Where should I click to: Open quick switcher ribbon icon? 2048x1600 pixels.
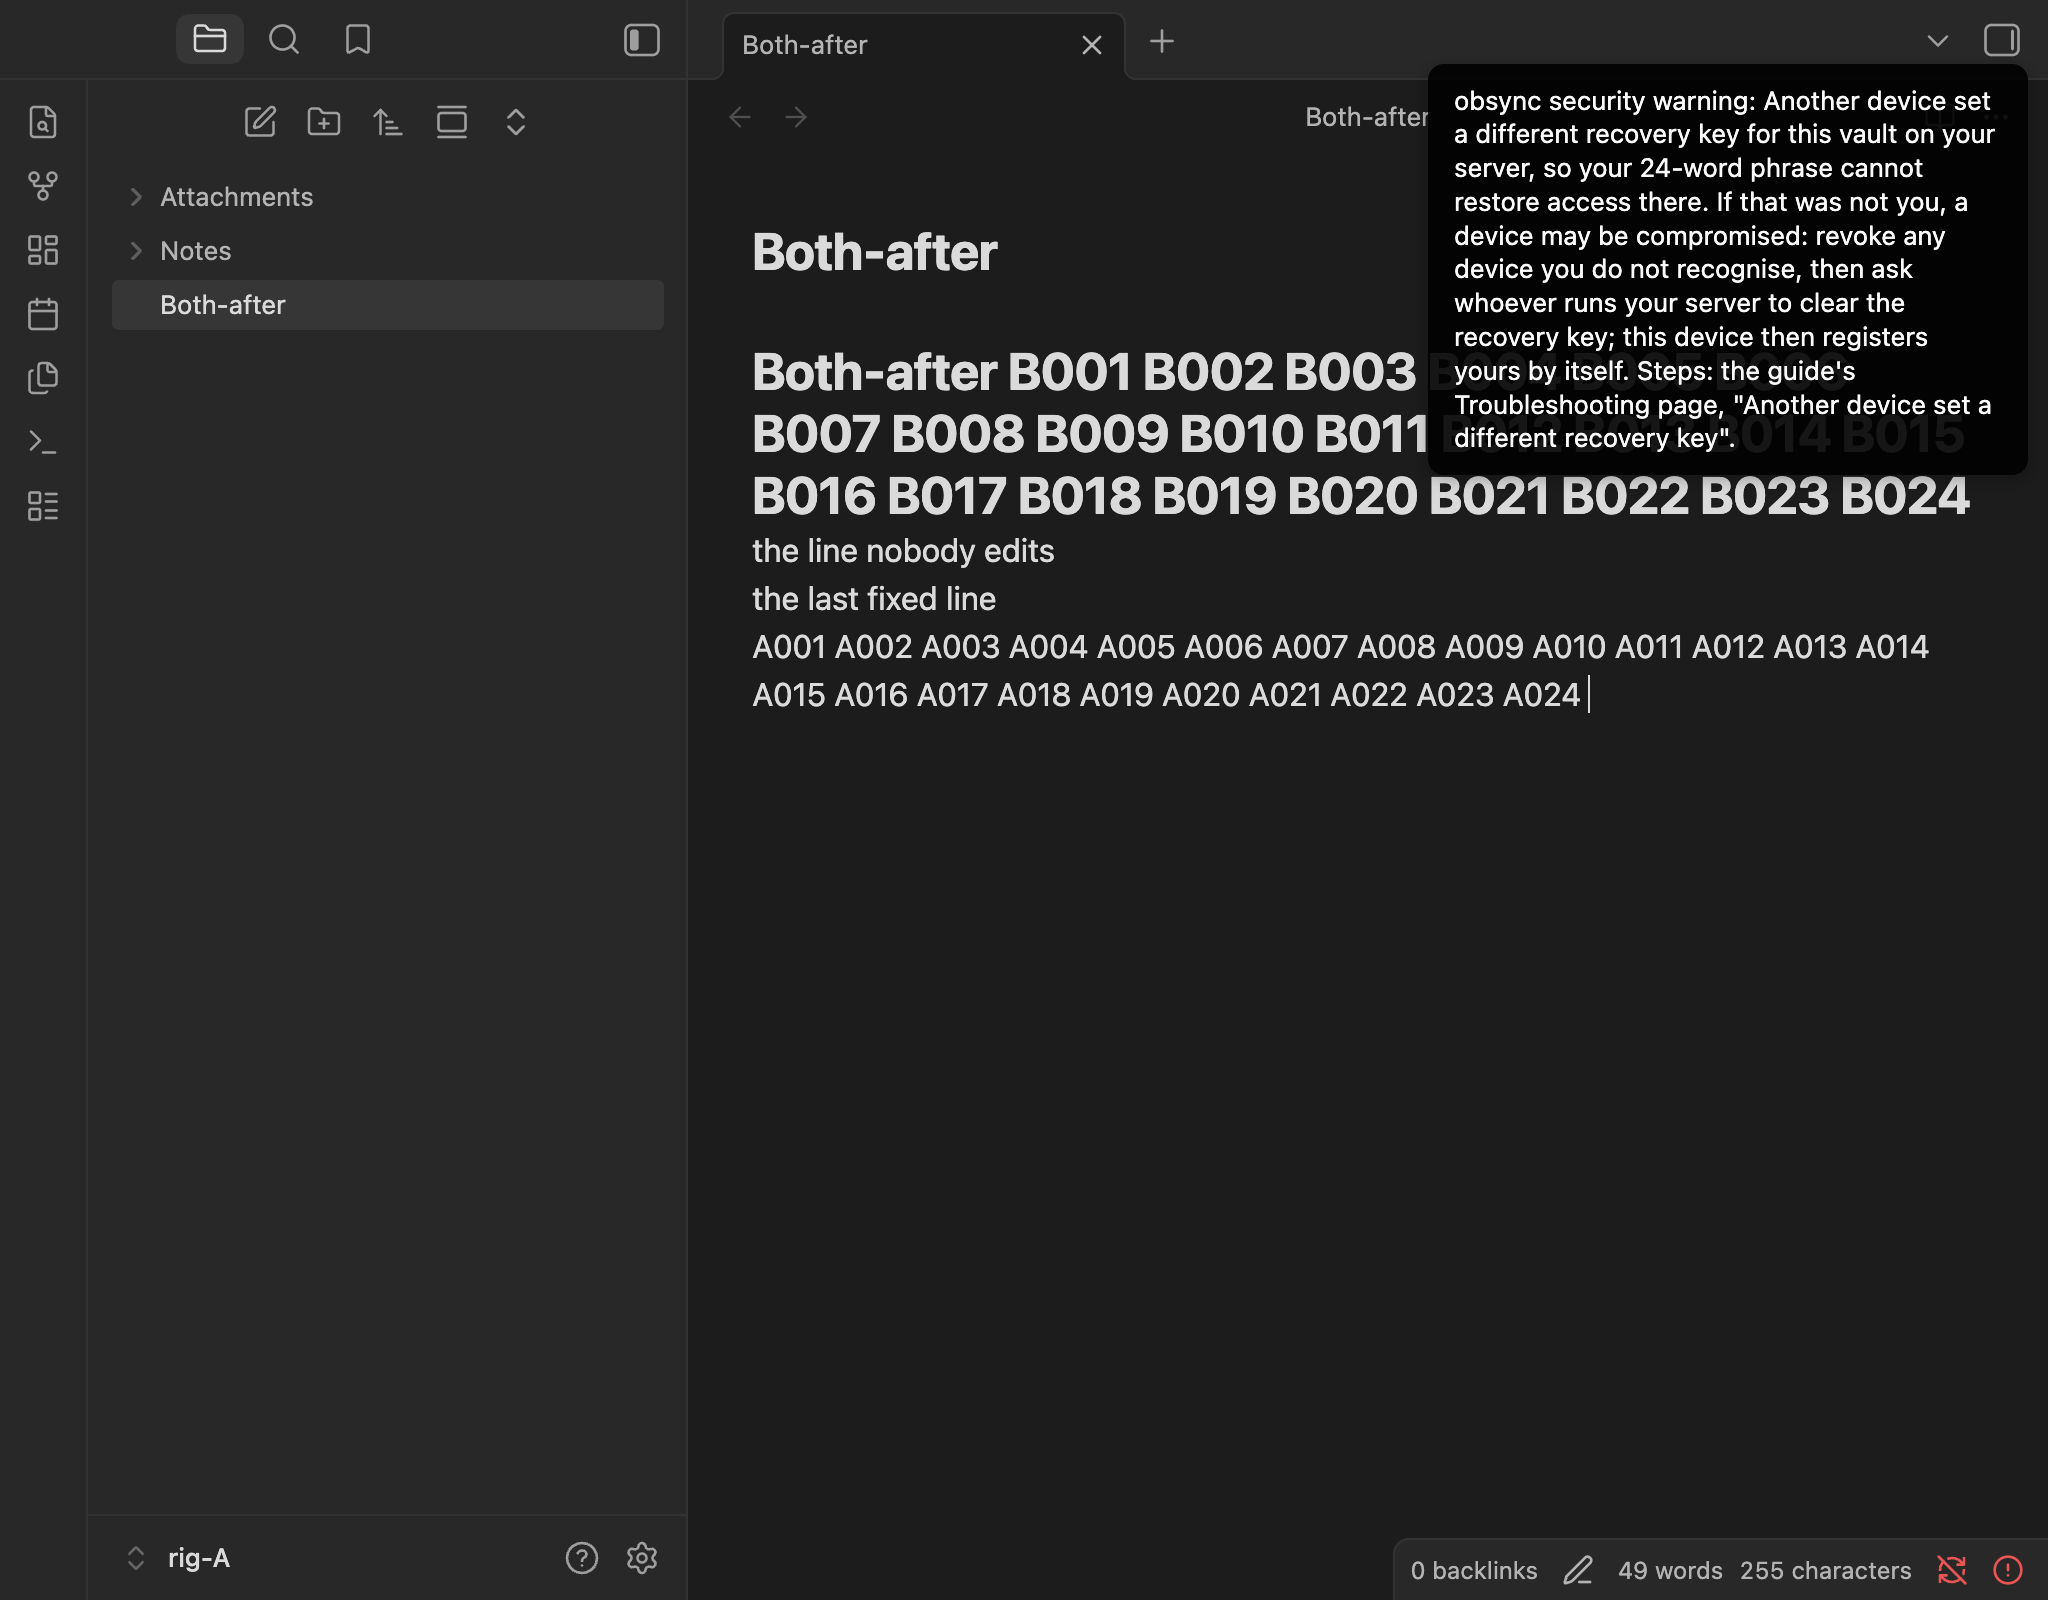(43, 122)
